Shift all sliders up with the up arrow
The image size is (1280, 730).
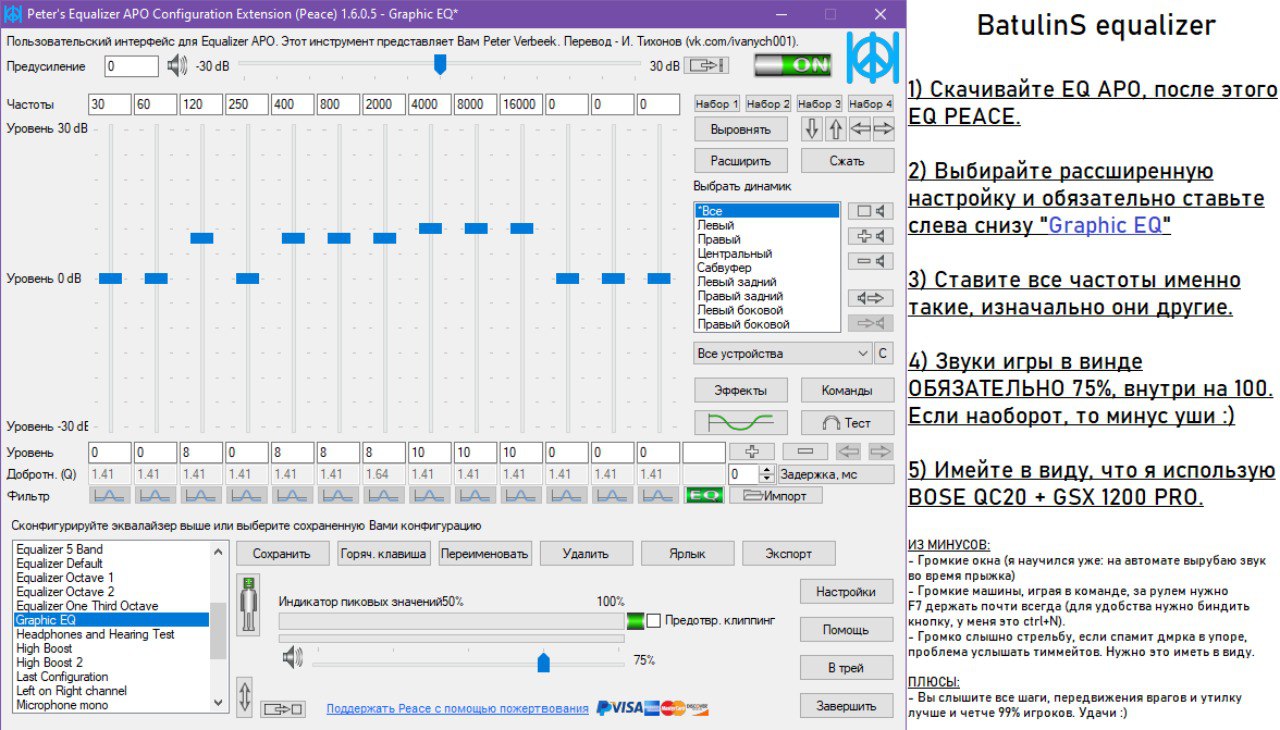(x=836, y=129)
